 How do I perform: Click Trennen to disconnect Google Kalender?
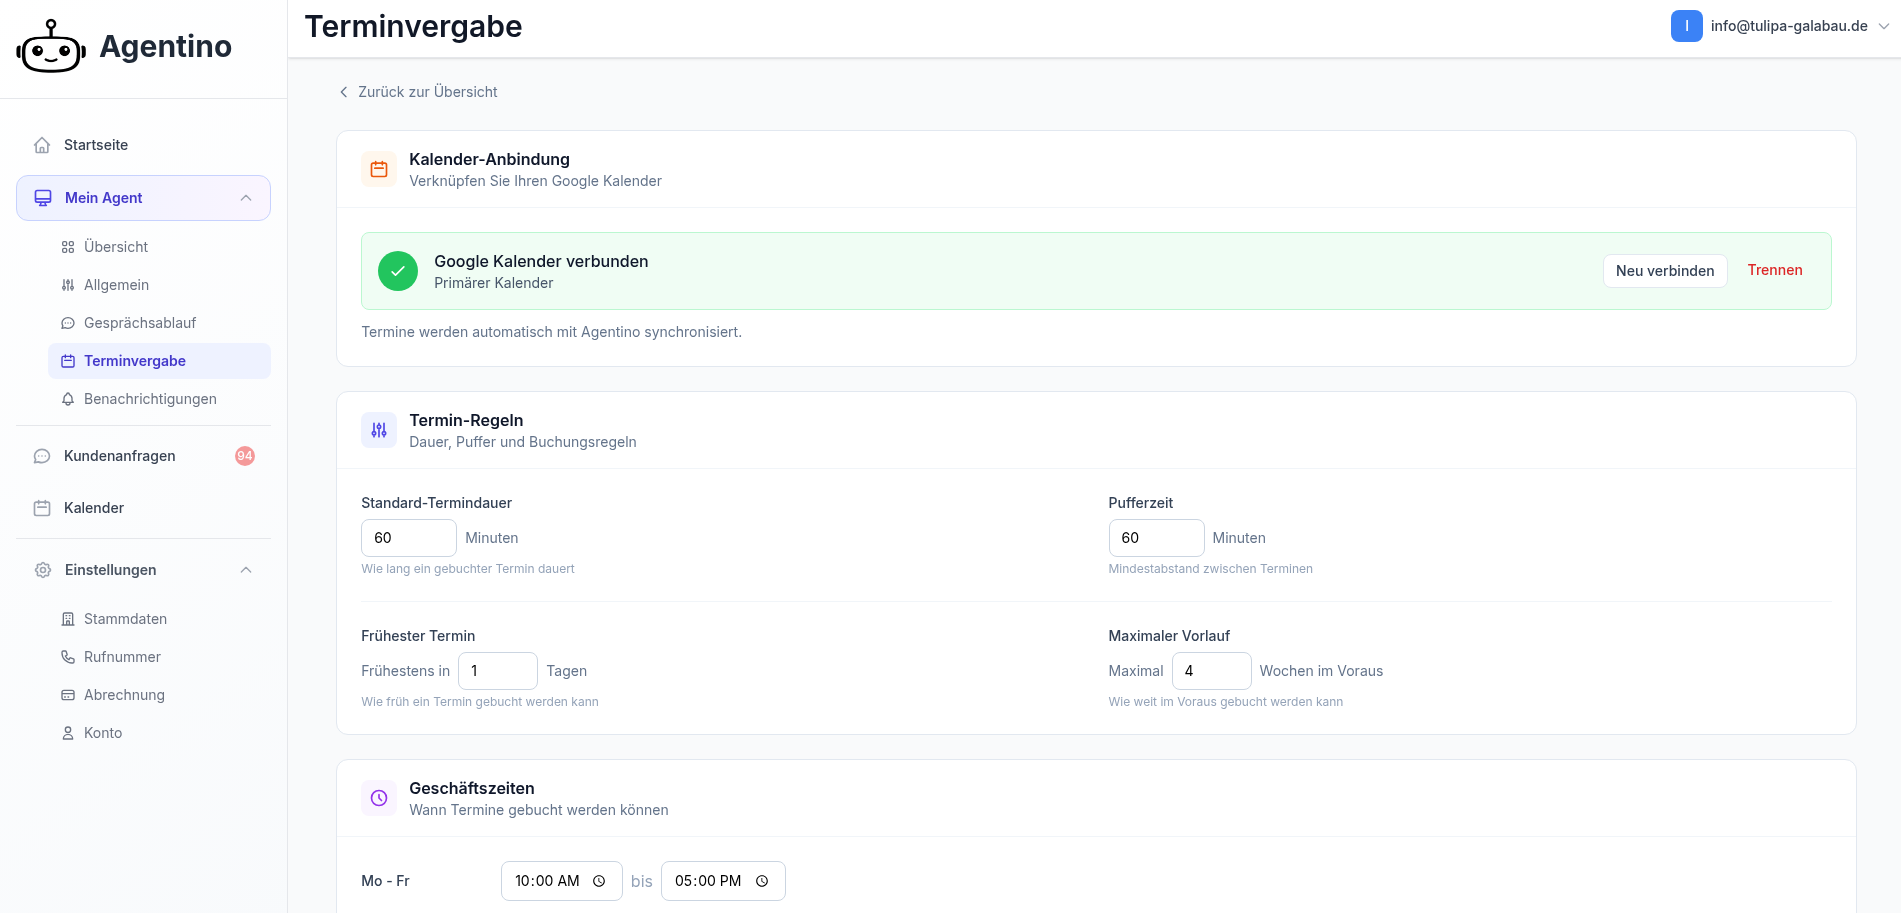[x=1775, y=270]
